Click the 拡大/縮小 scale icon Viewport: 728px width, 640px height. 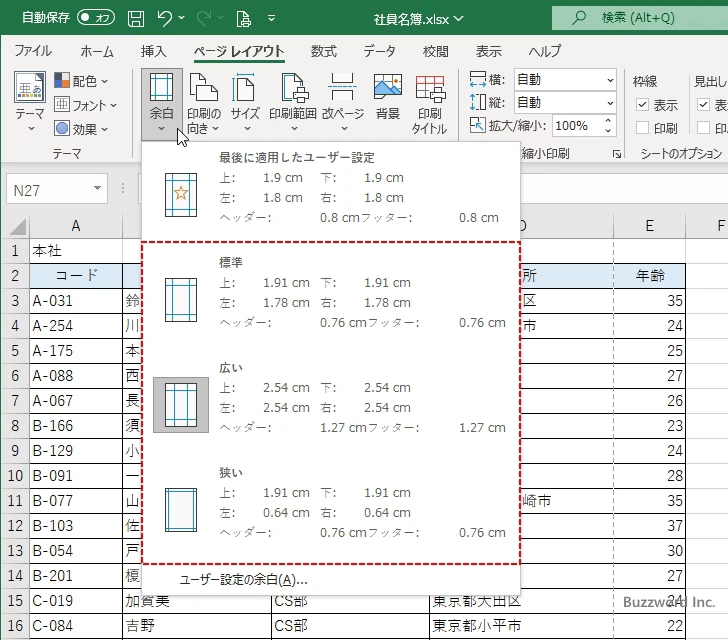pyautogui.click(x=478, y=125)
